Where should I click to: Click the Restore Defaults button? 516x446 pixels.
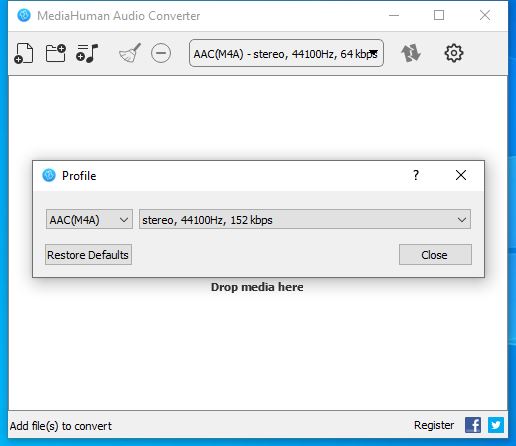click(x=88, y=255)
